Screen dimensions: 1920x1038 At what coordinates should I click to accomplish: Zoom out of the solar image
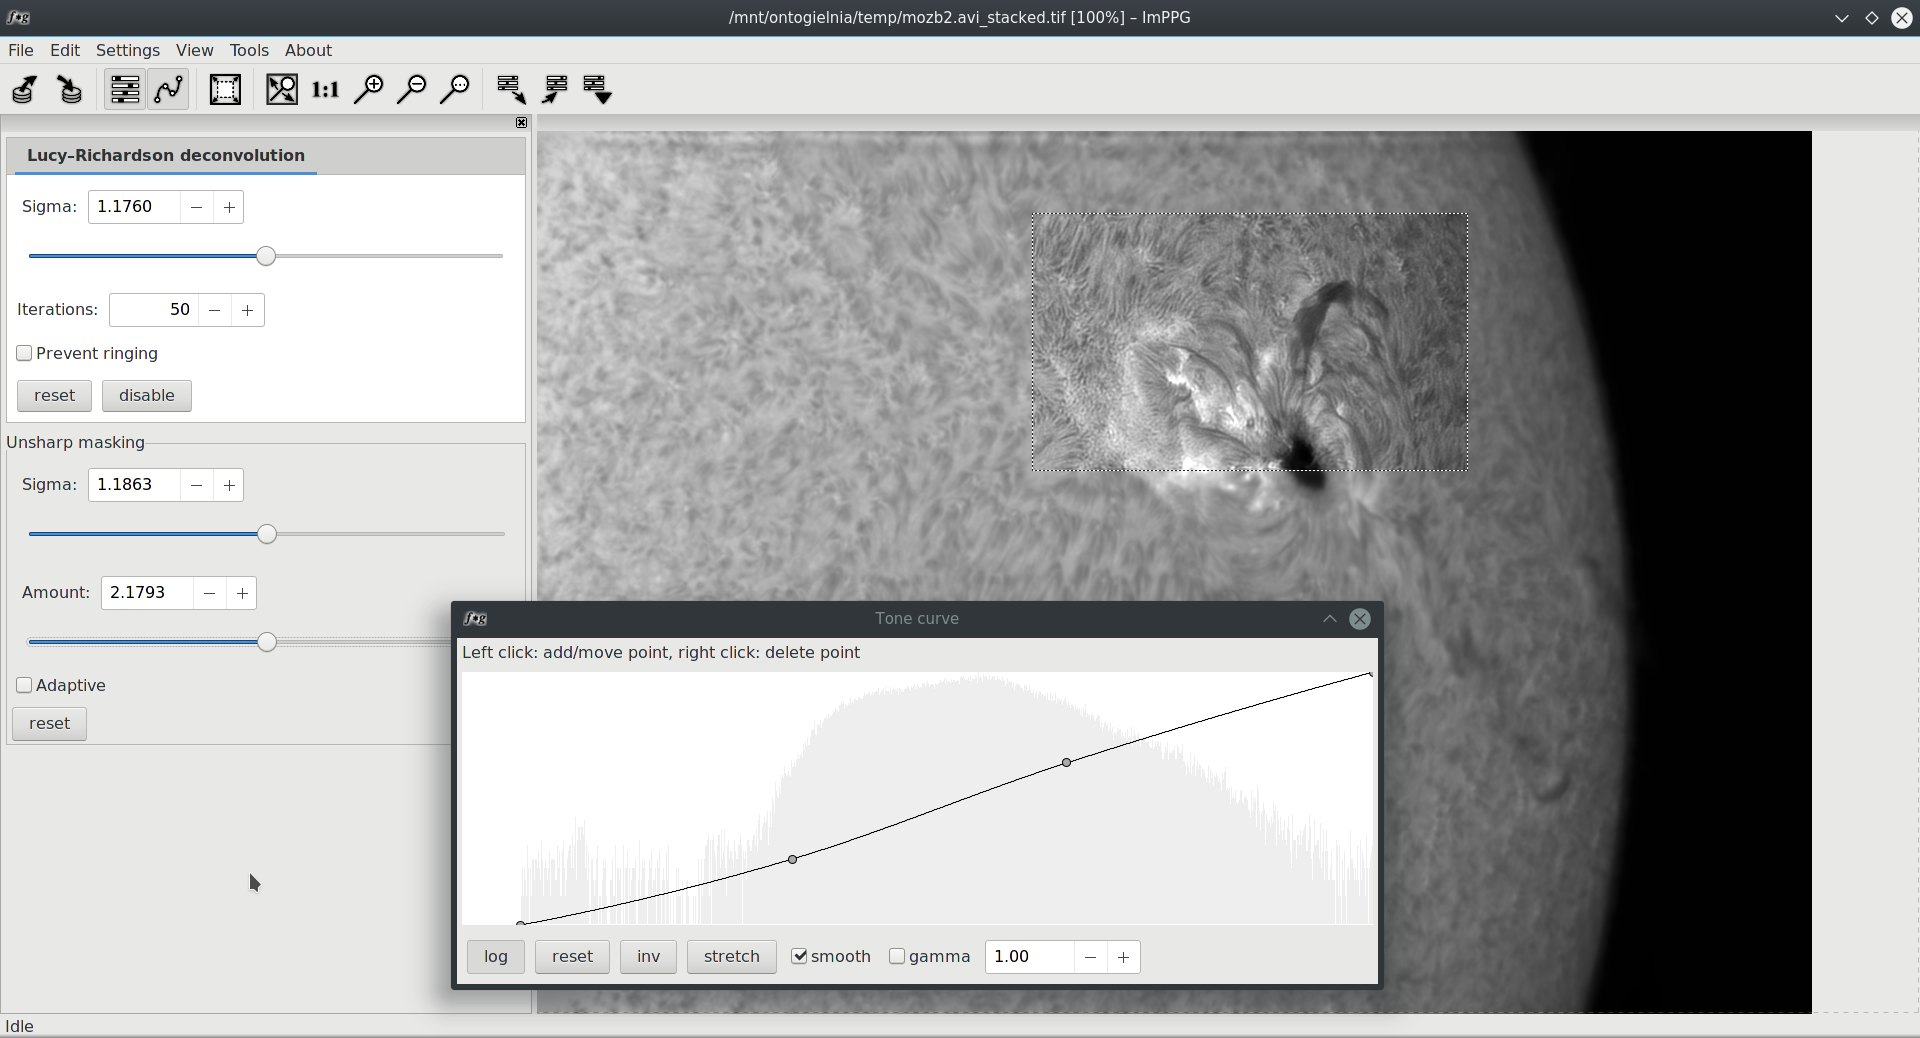(411, 89)
